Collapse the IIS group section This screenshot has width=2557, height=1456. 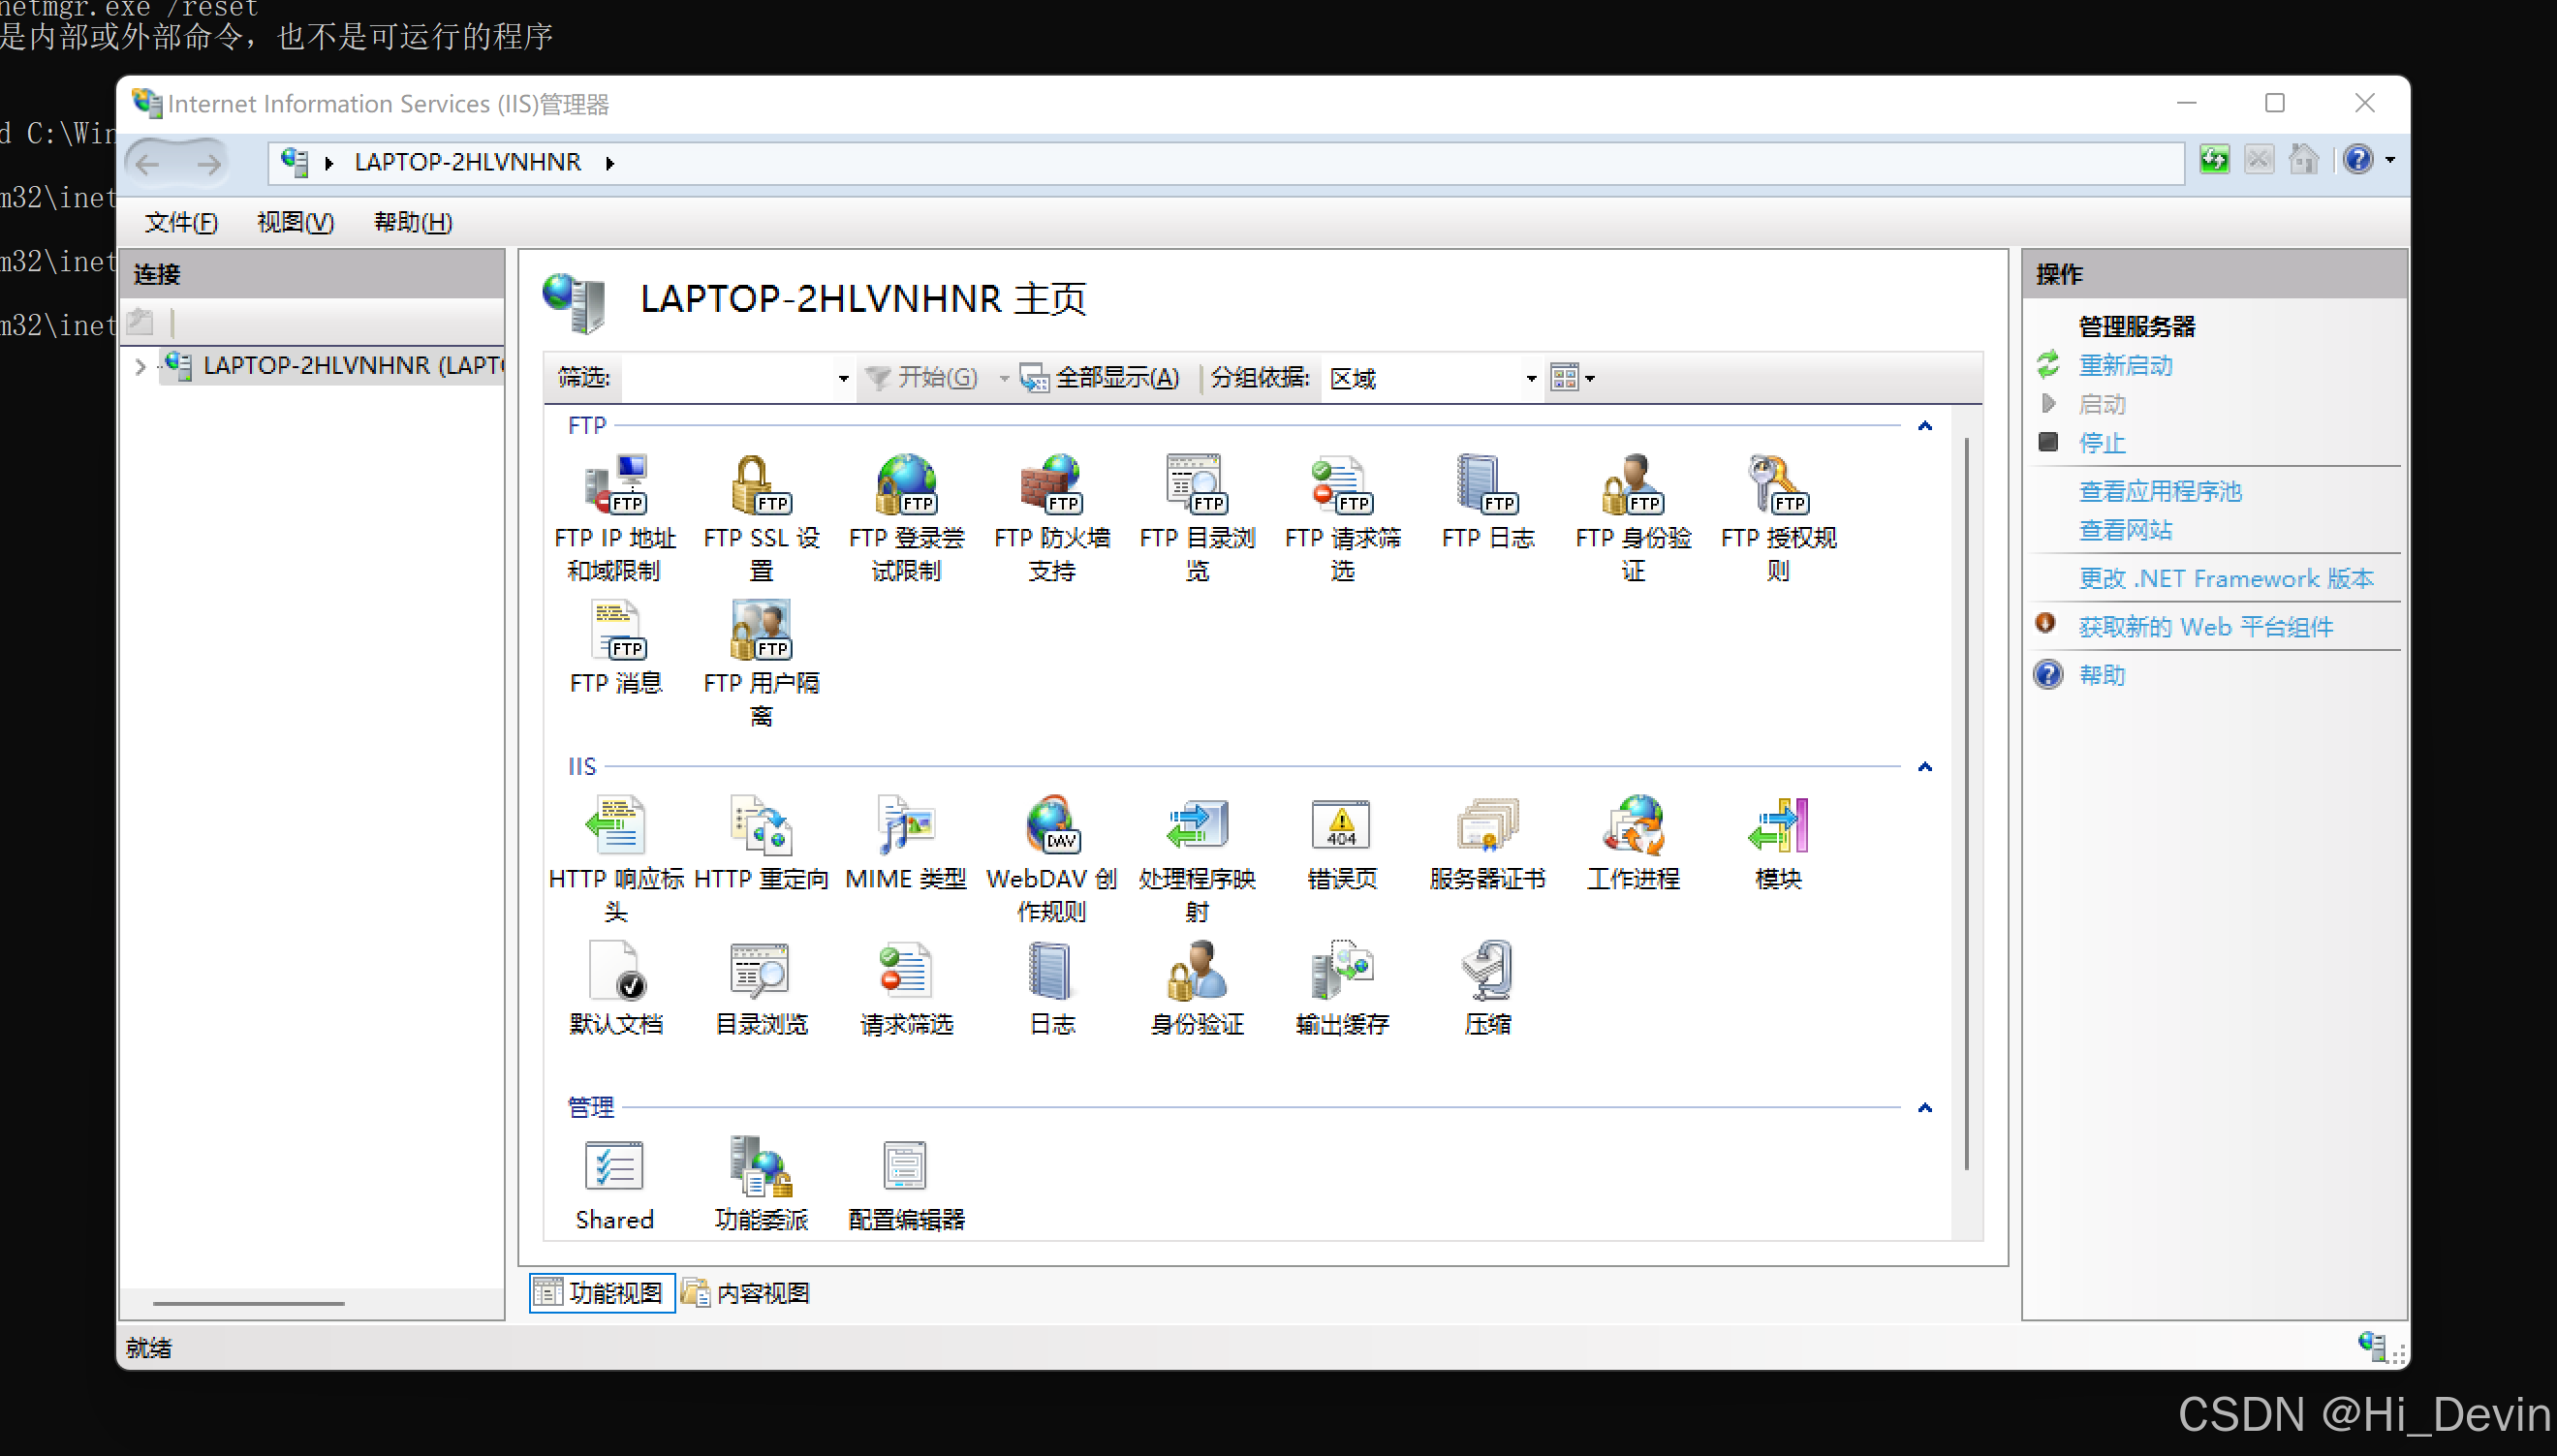[x=1924, y=767]
